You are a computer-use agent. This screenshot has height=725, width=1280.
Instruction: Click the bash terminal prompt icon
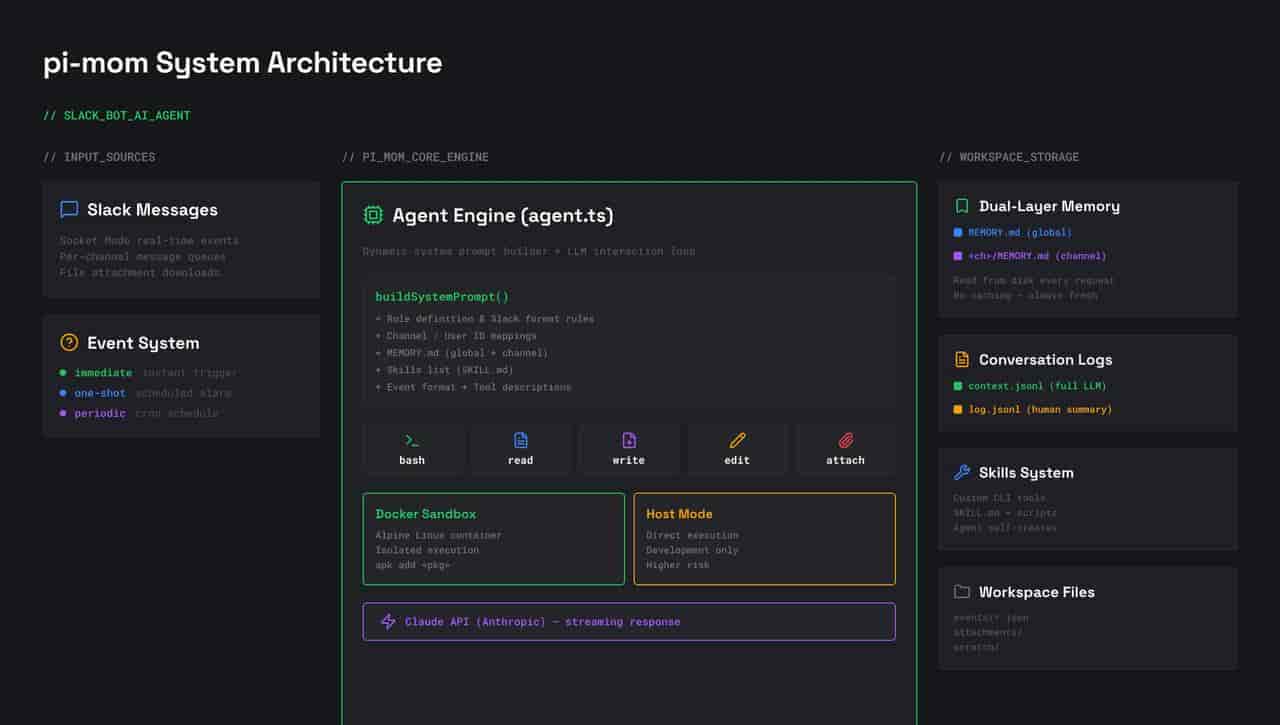[x=412, y=440]
